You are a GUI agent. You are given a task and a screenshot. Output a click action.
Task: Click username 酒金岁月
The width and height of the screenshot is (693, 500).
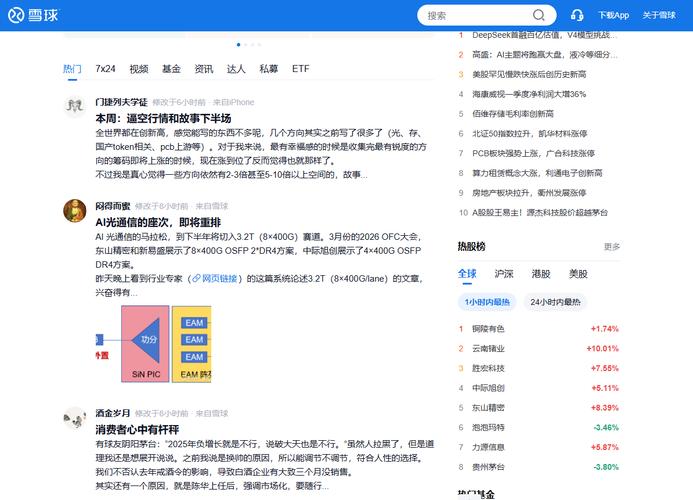113,413
